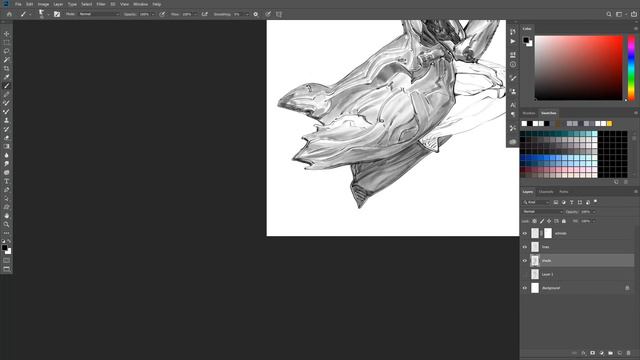Open the Brush Settings panel icon

click(57, 14)
